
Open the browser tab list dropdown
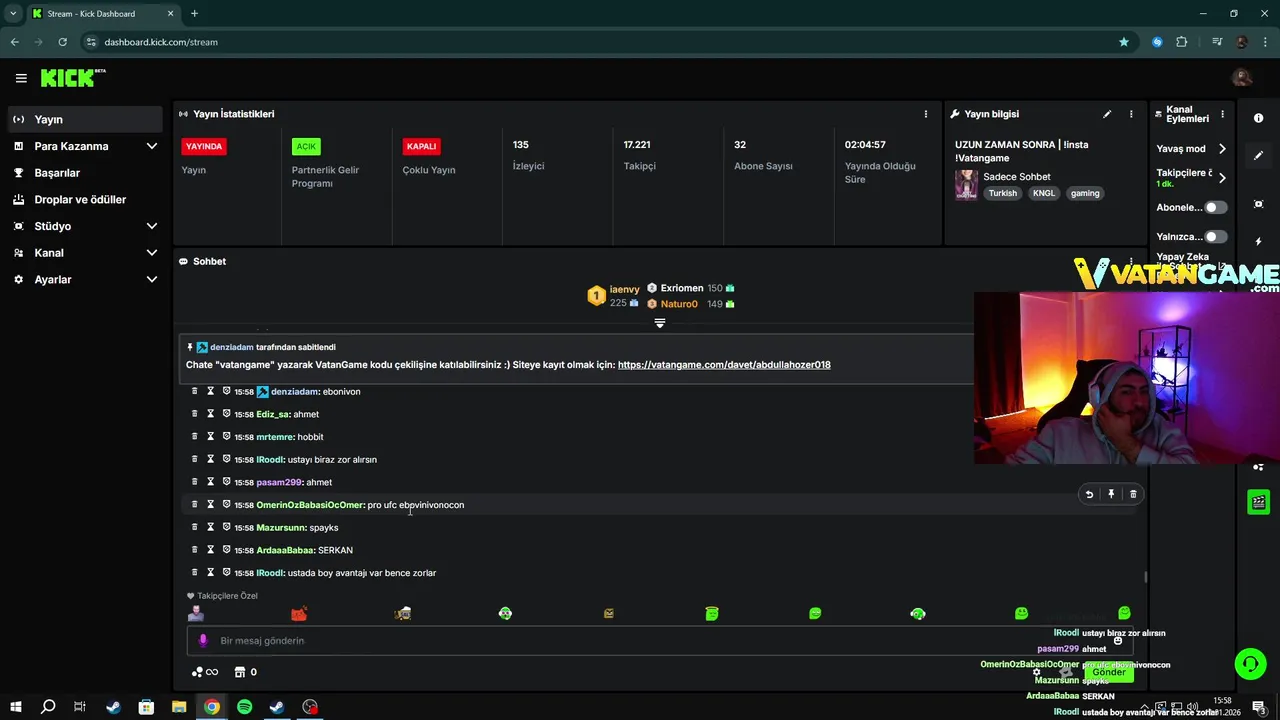(x=12, y=14)
